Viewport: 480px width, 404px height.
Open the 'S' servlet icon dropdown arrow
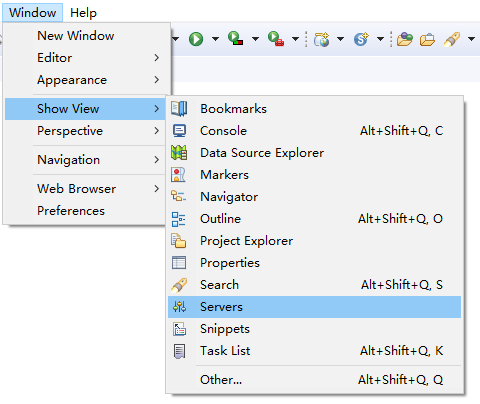[x=380, y=39]
